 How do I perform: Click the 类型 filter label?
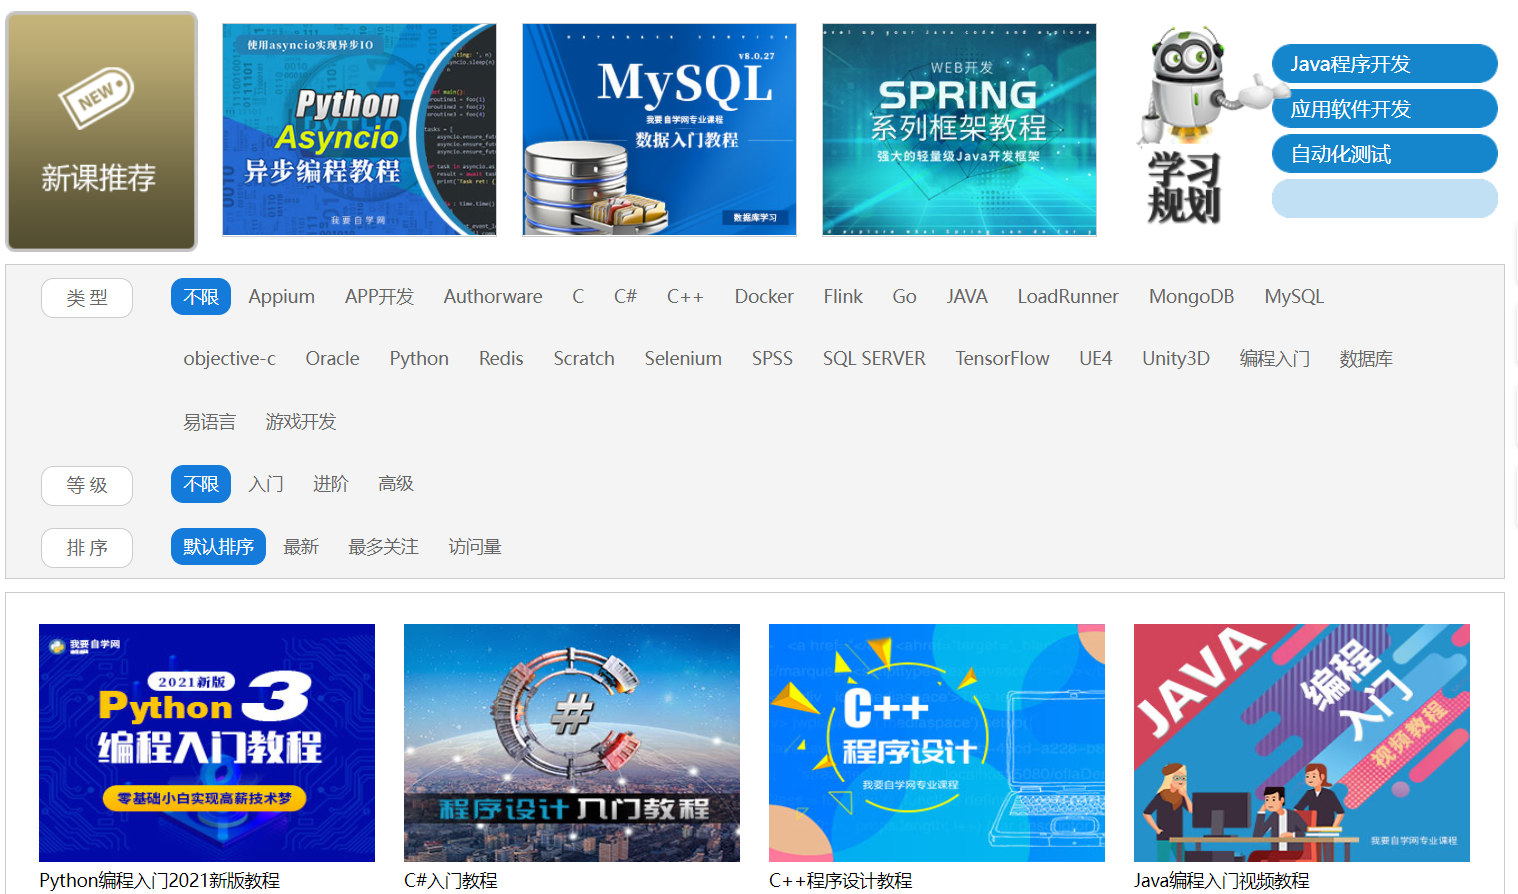[87, 298]
